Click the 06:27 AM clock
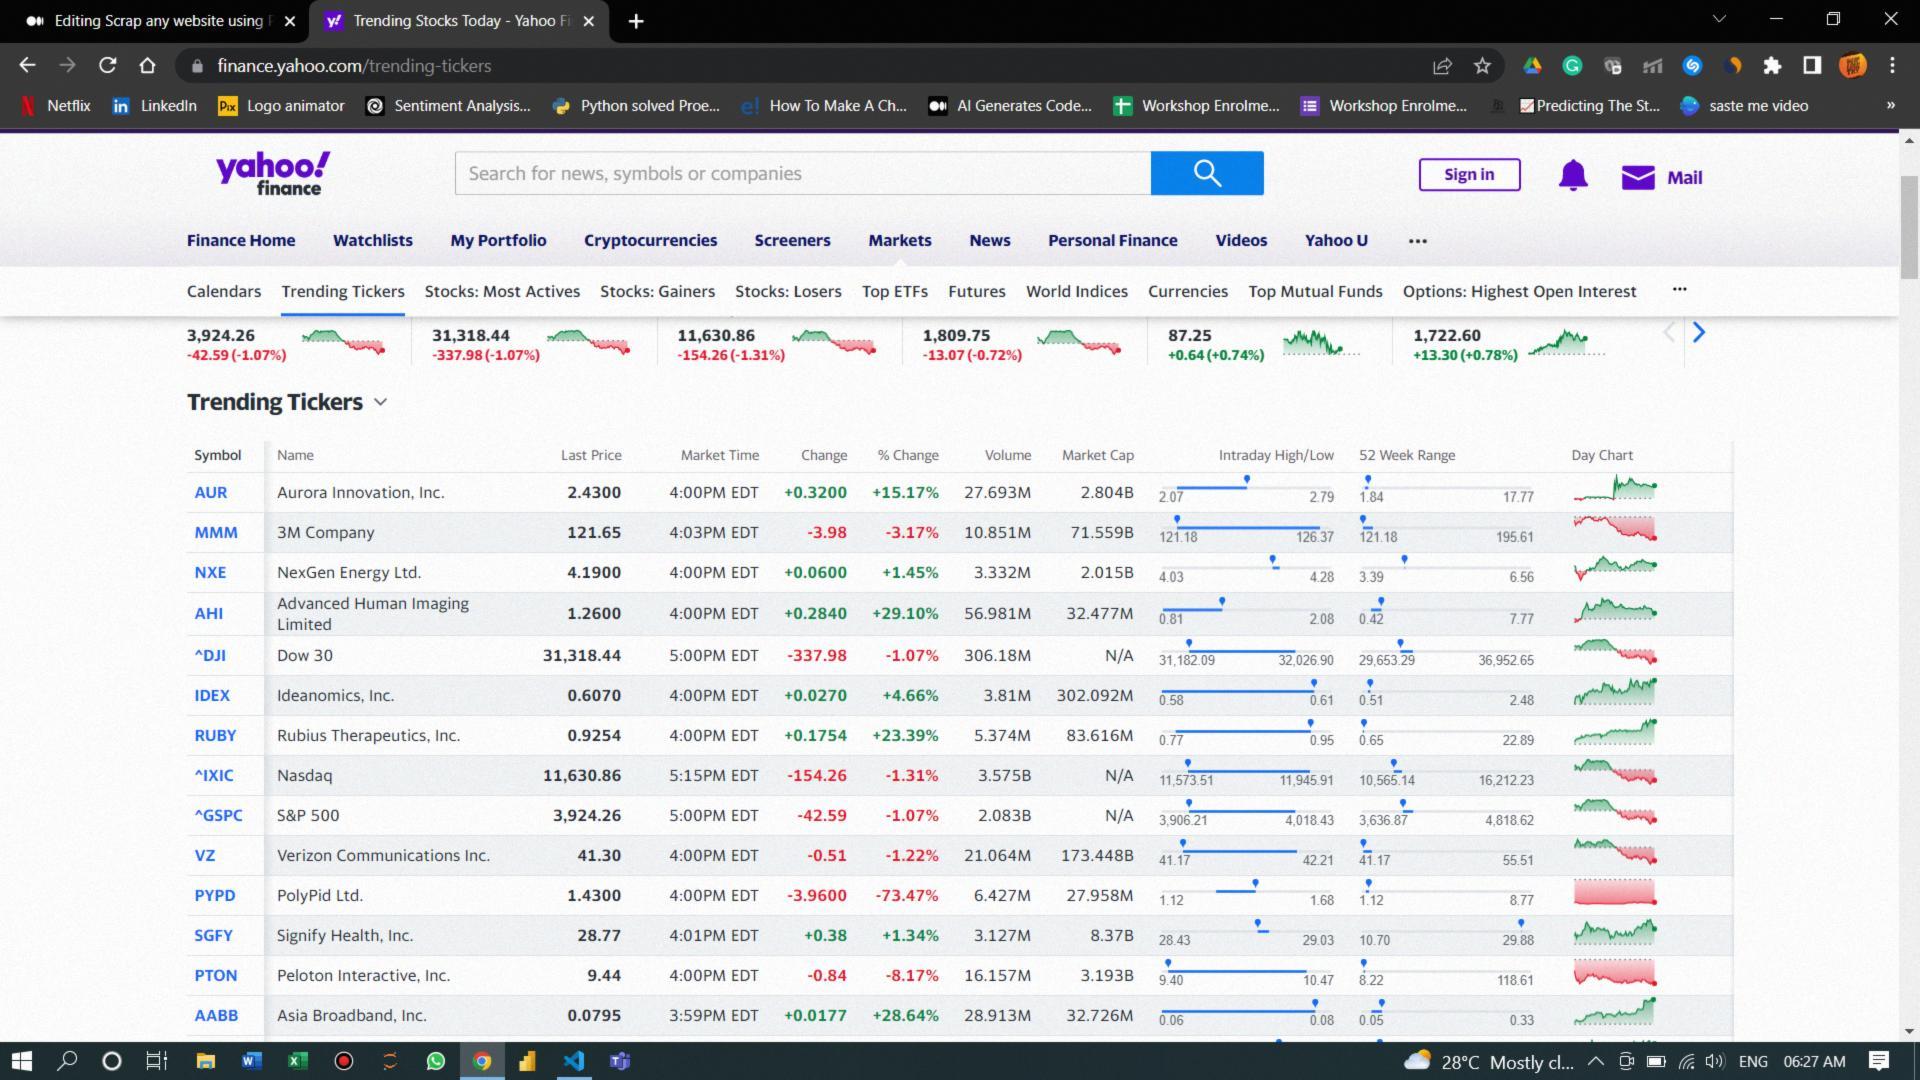 click(1814, 1061)
